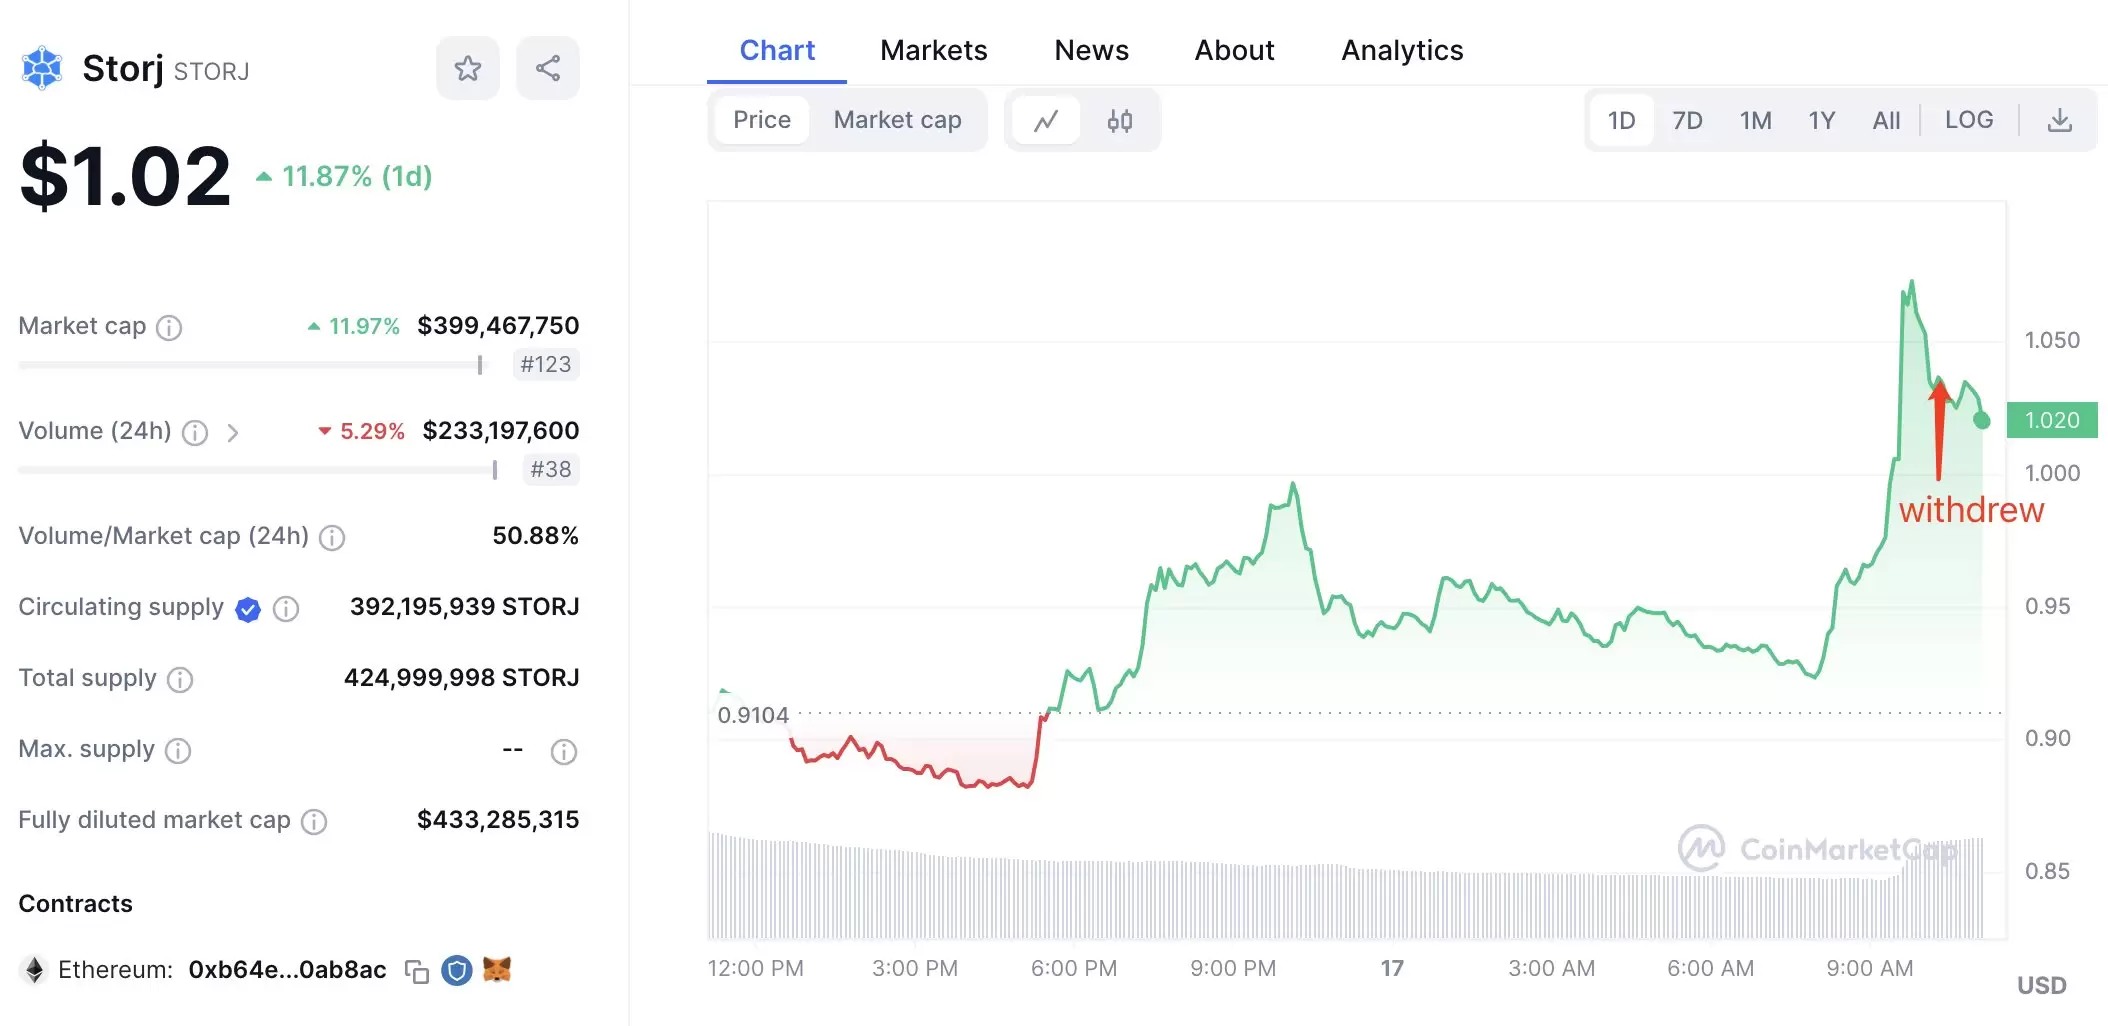The width and height of the screenshot is (2108, 1026).
Task: Expand Volume (24h) details chevron
Action: (x=233, y=433)
